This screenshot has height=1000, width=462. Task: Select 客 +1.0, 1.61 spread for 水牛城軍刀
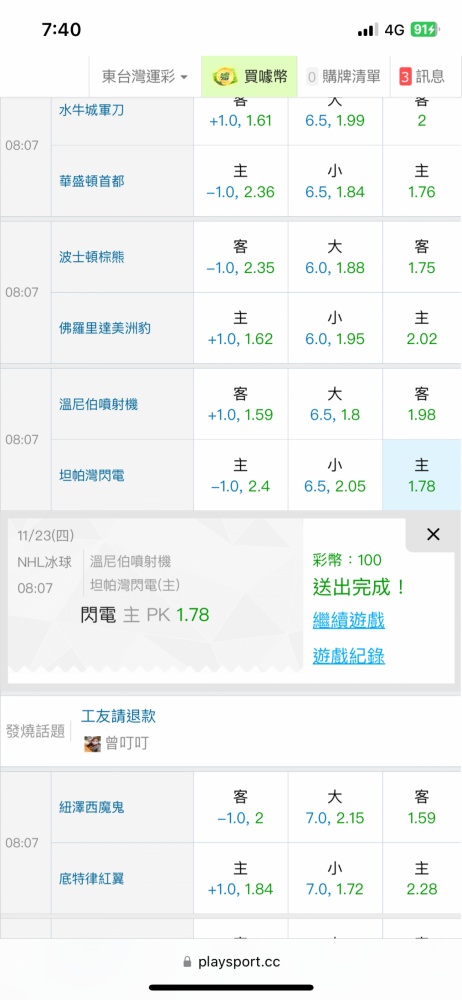(241, 121)
